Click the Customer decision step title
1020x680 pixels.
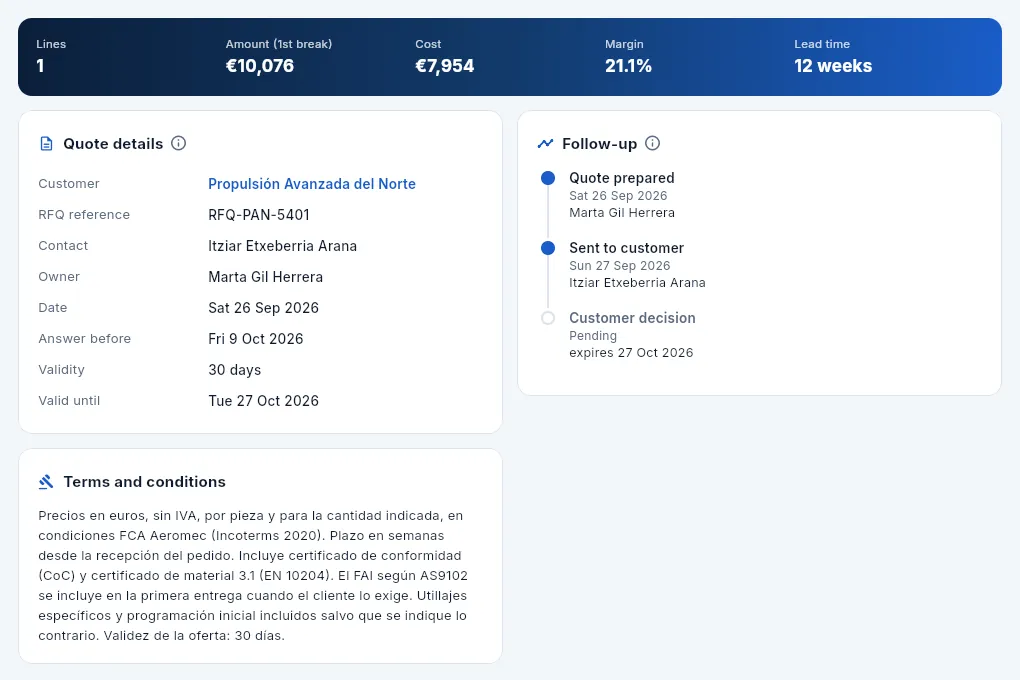coord(632,318)
